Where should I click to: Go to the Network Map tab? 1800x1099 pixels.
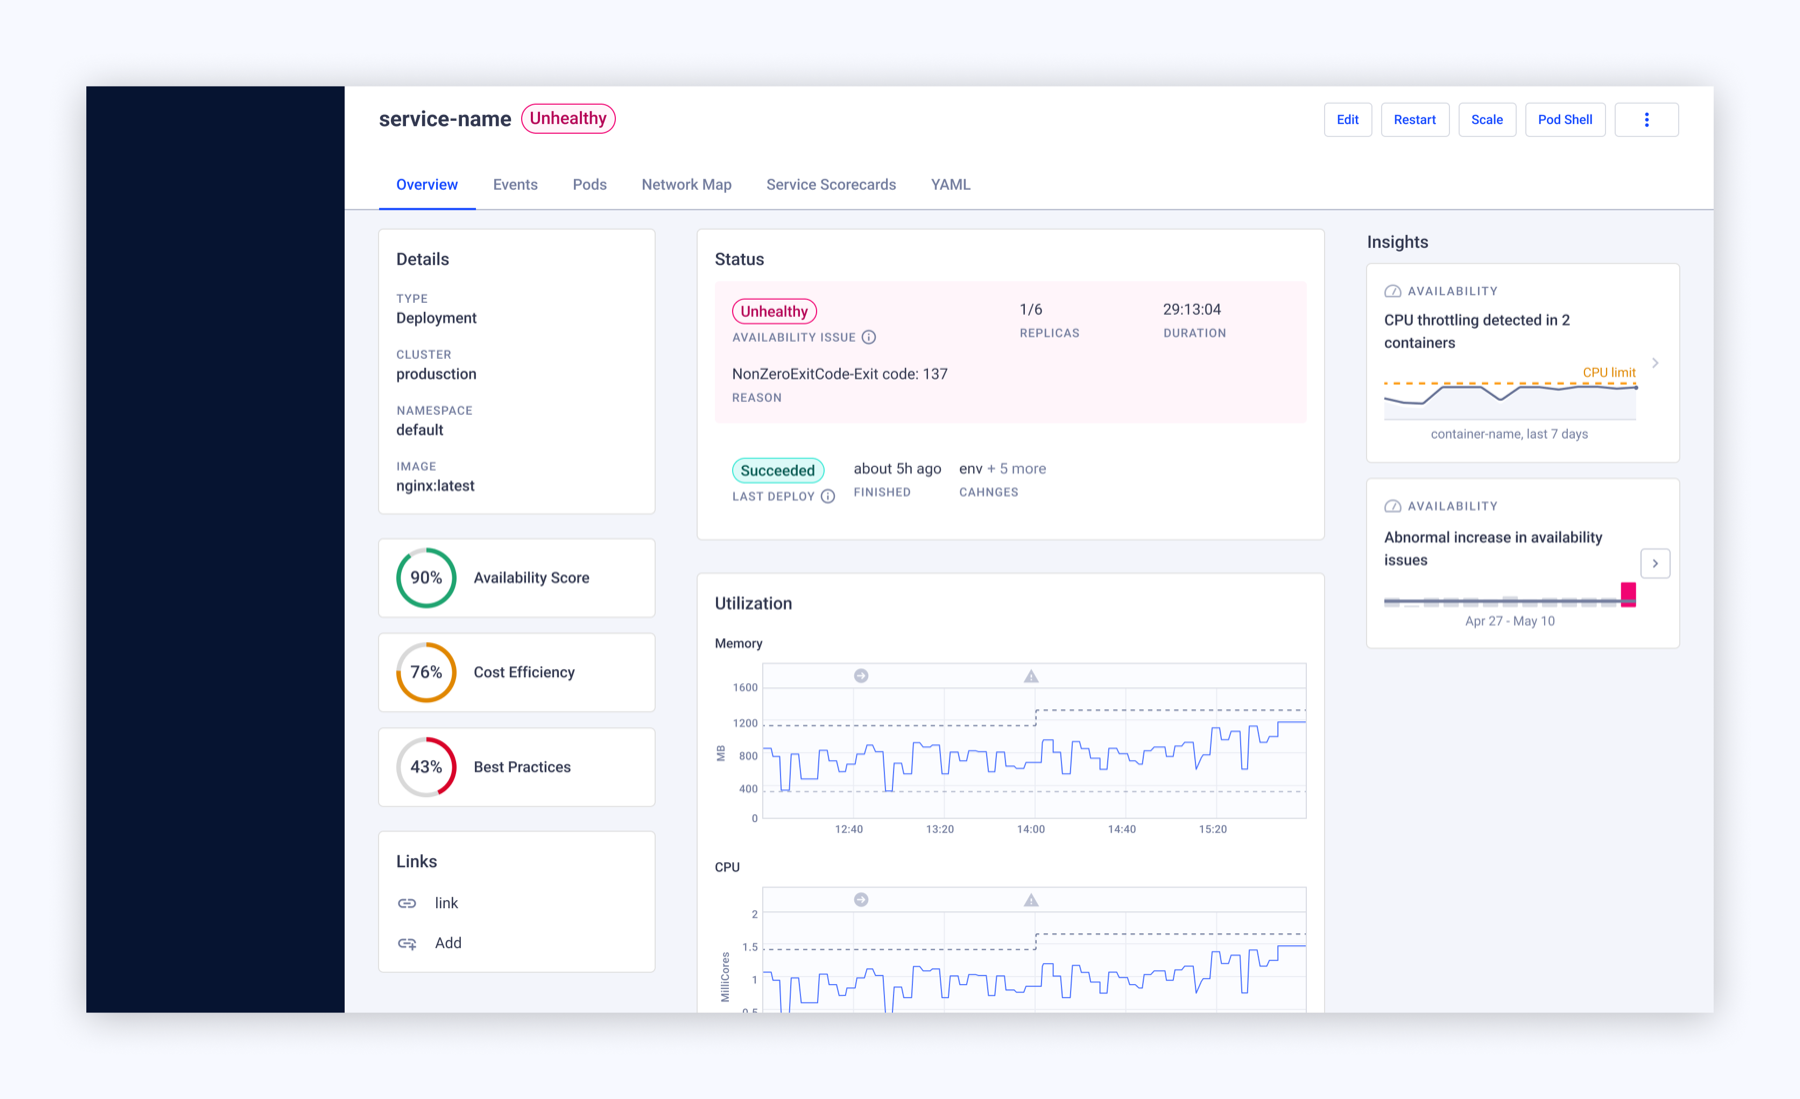687,185
